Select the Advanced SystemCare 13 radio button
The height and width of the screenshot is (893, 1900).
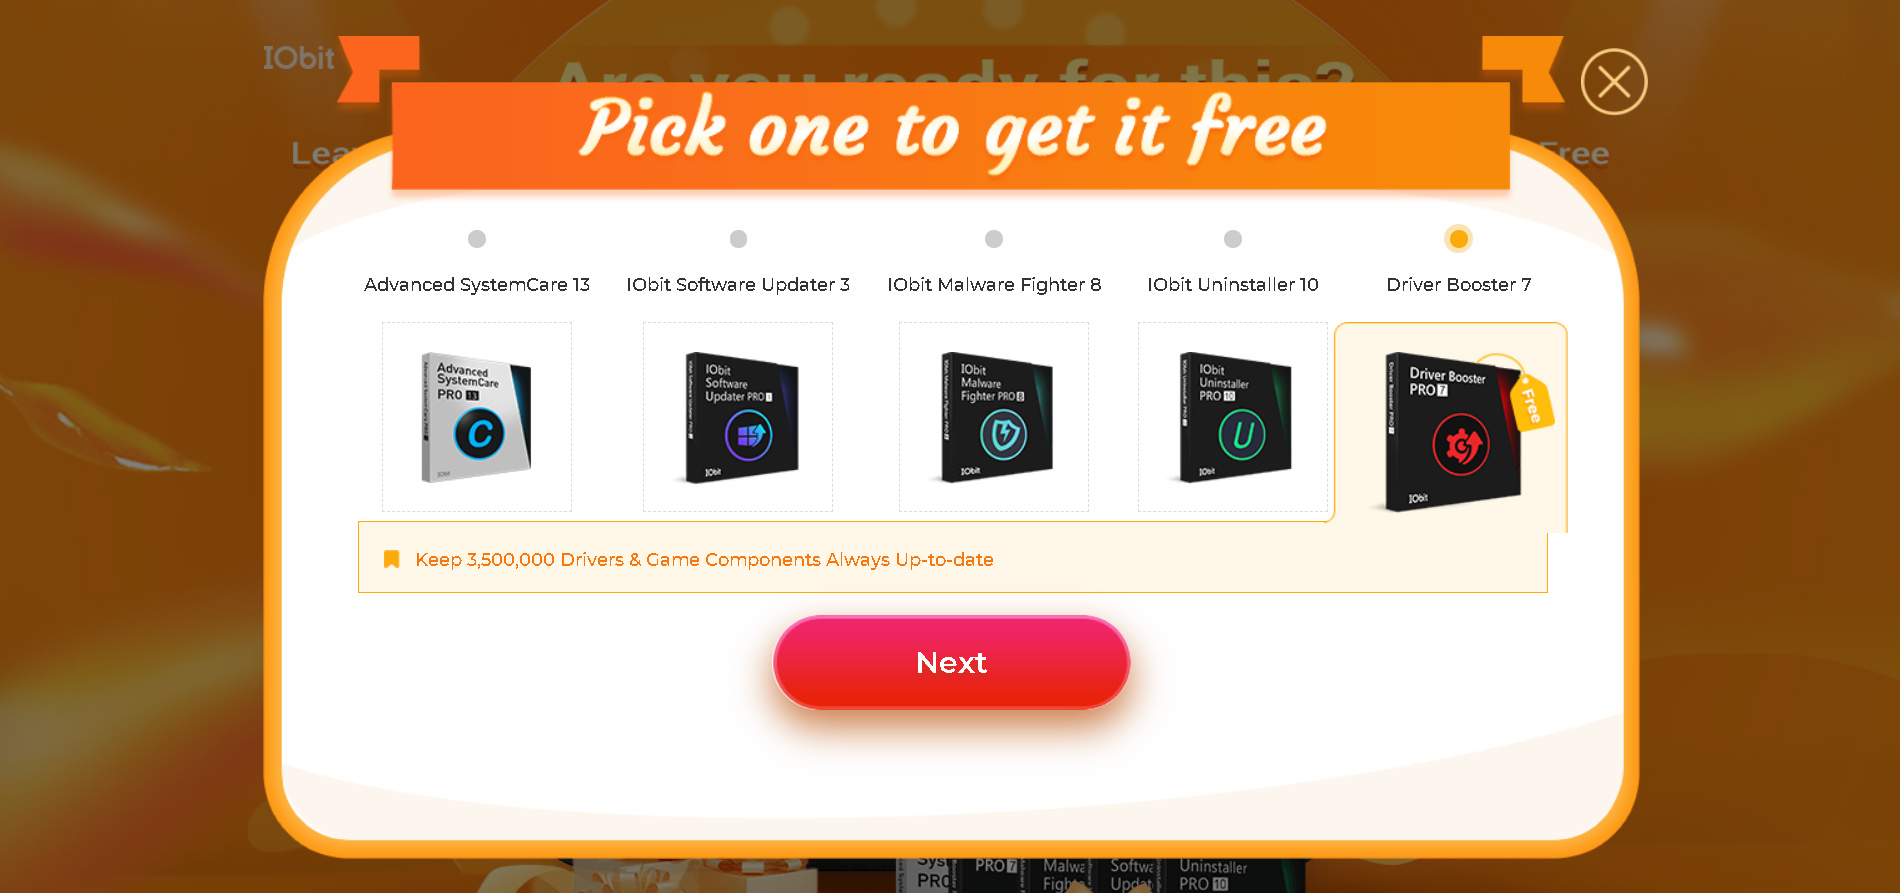(477, 239)
